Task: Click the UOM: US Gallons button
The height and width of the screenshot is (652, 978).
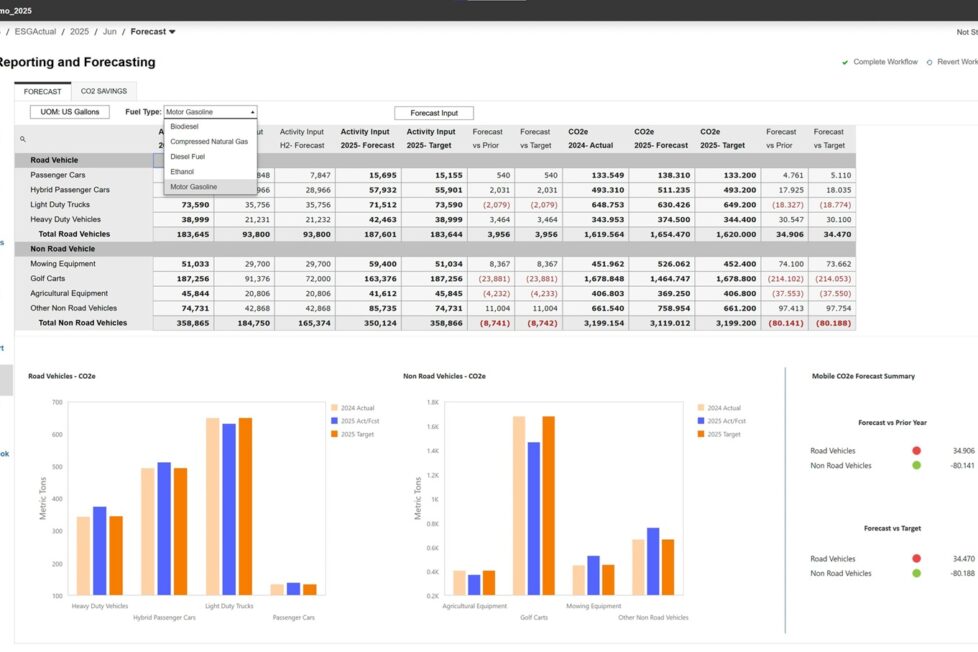Action: point(69,112)
